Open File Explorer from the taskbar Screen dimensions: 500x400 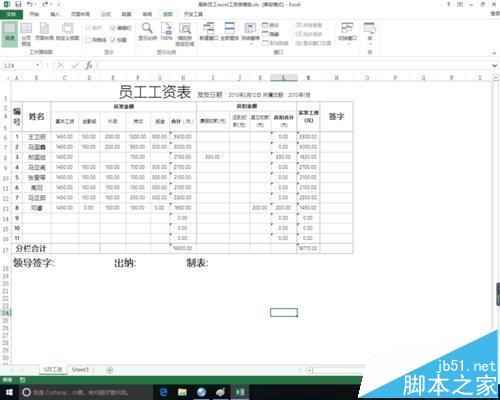coord(182,392)
